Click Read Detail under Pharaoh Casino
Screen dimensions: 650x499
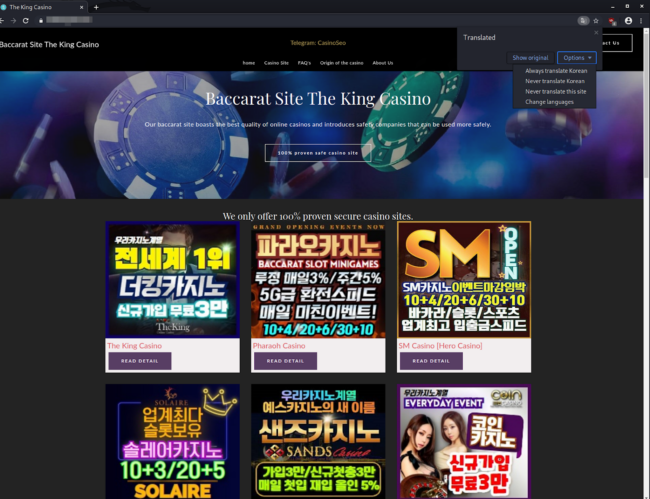click(286, 361)
